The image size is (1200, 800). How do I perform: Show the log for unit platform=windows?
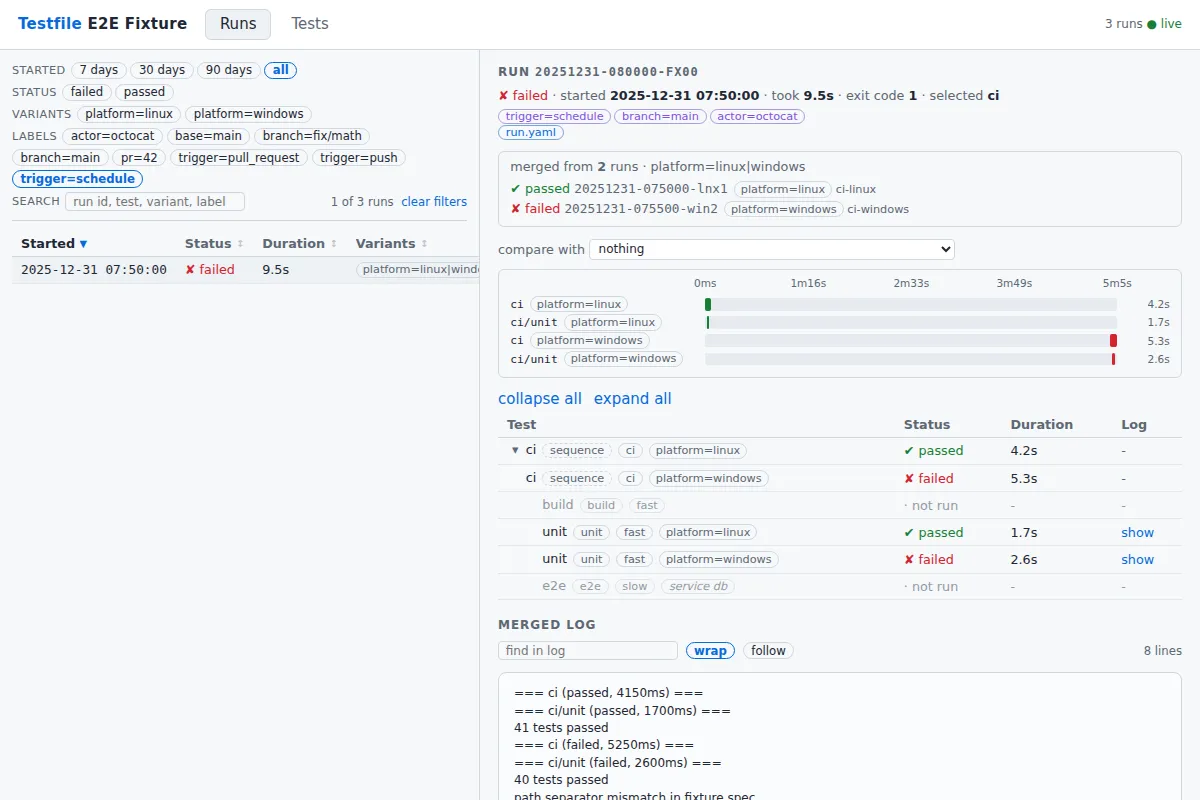1138,560
